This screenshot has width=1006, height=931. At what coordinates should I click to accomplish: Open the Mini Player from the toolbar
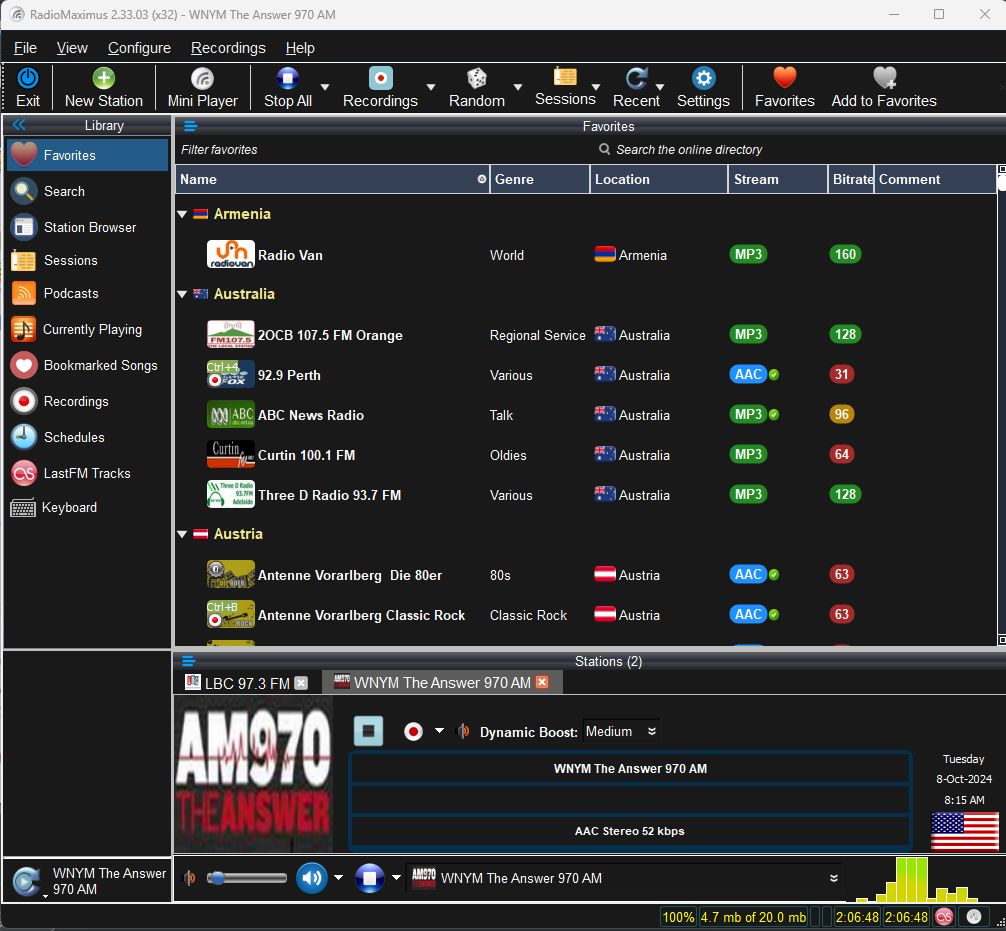pyautogui.click(x=202, y=88)
